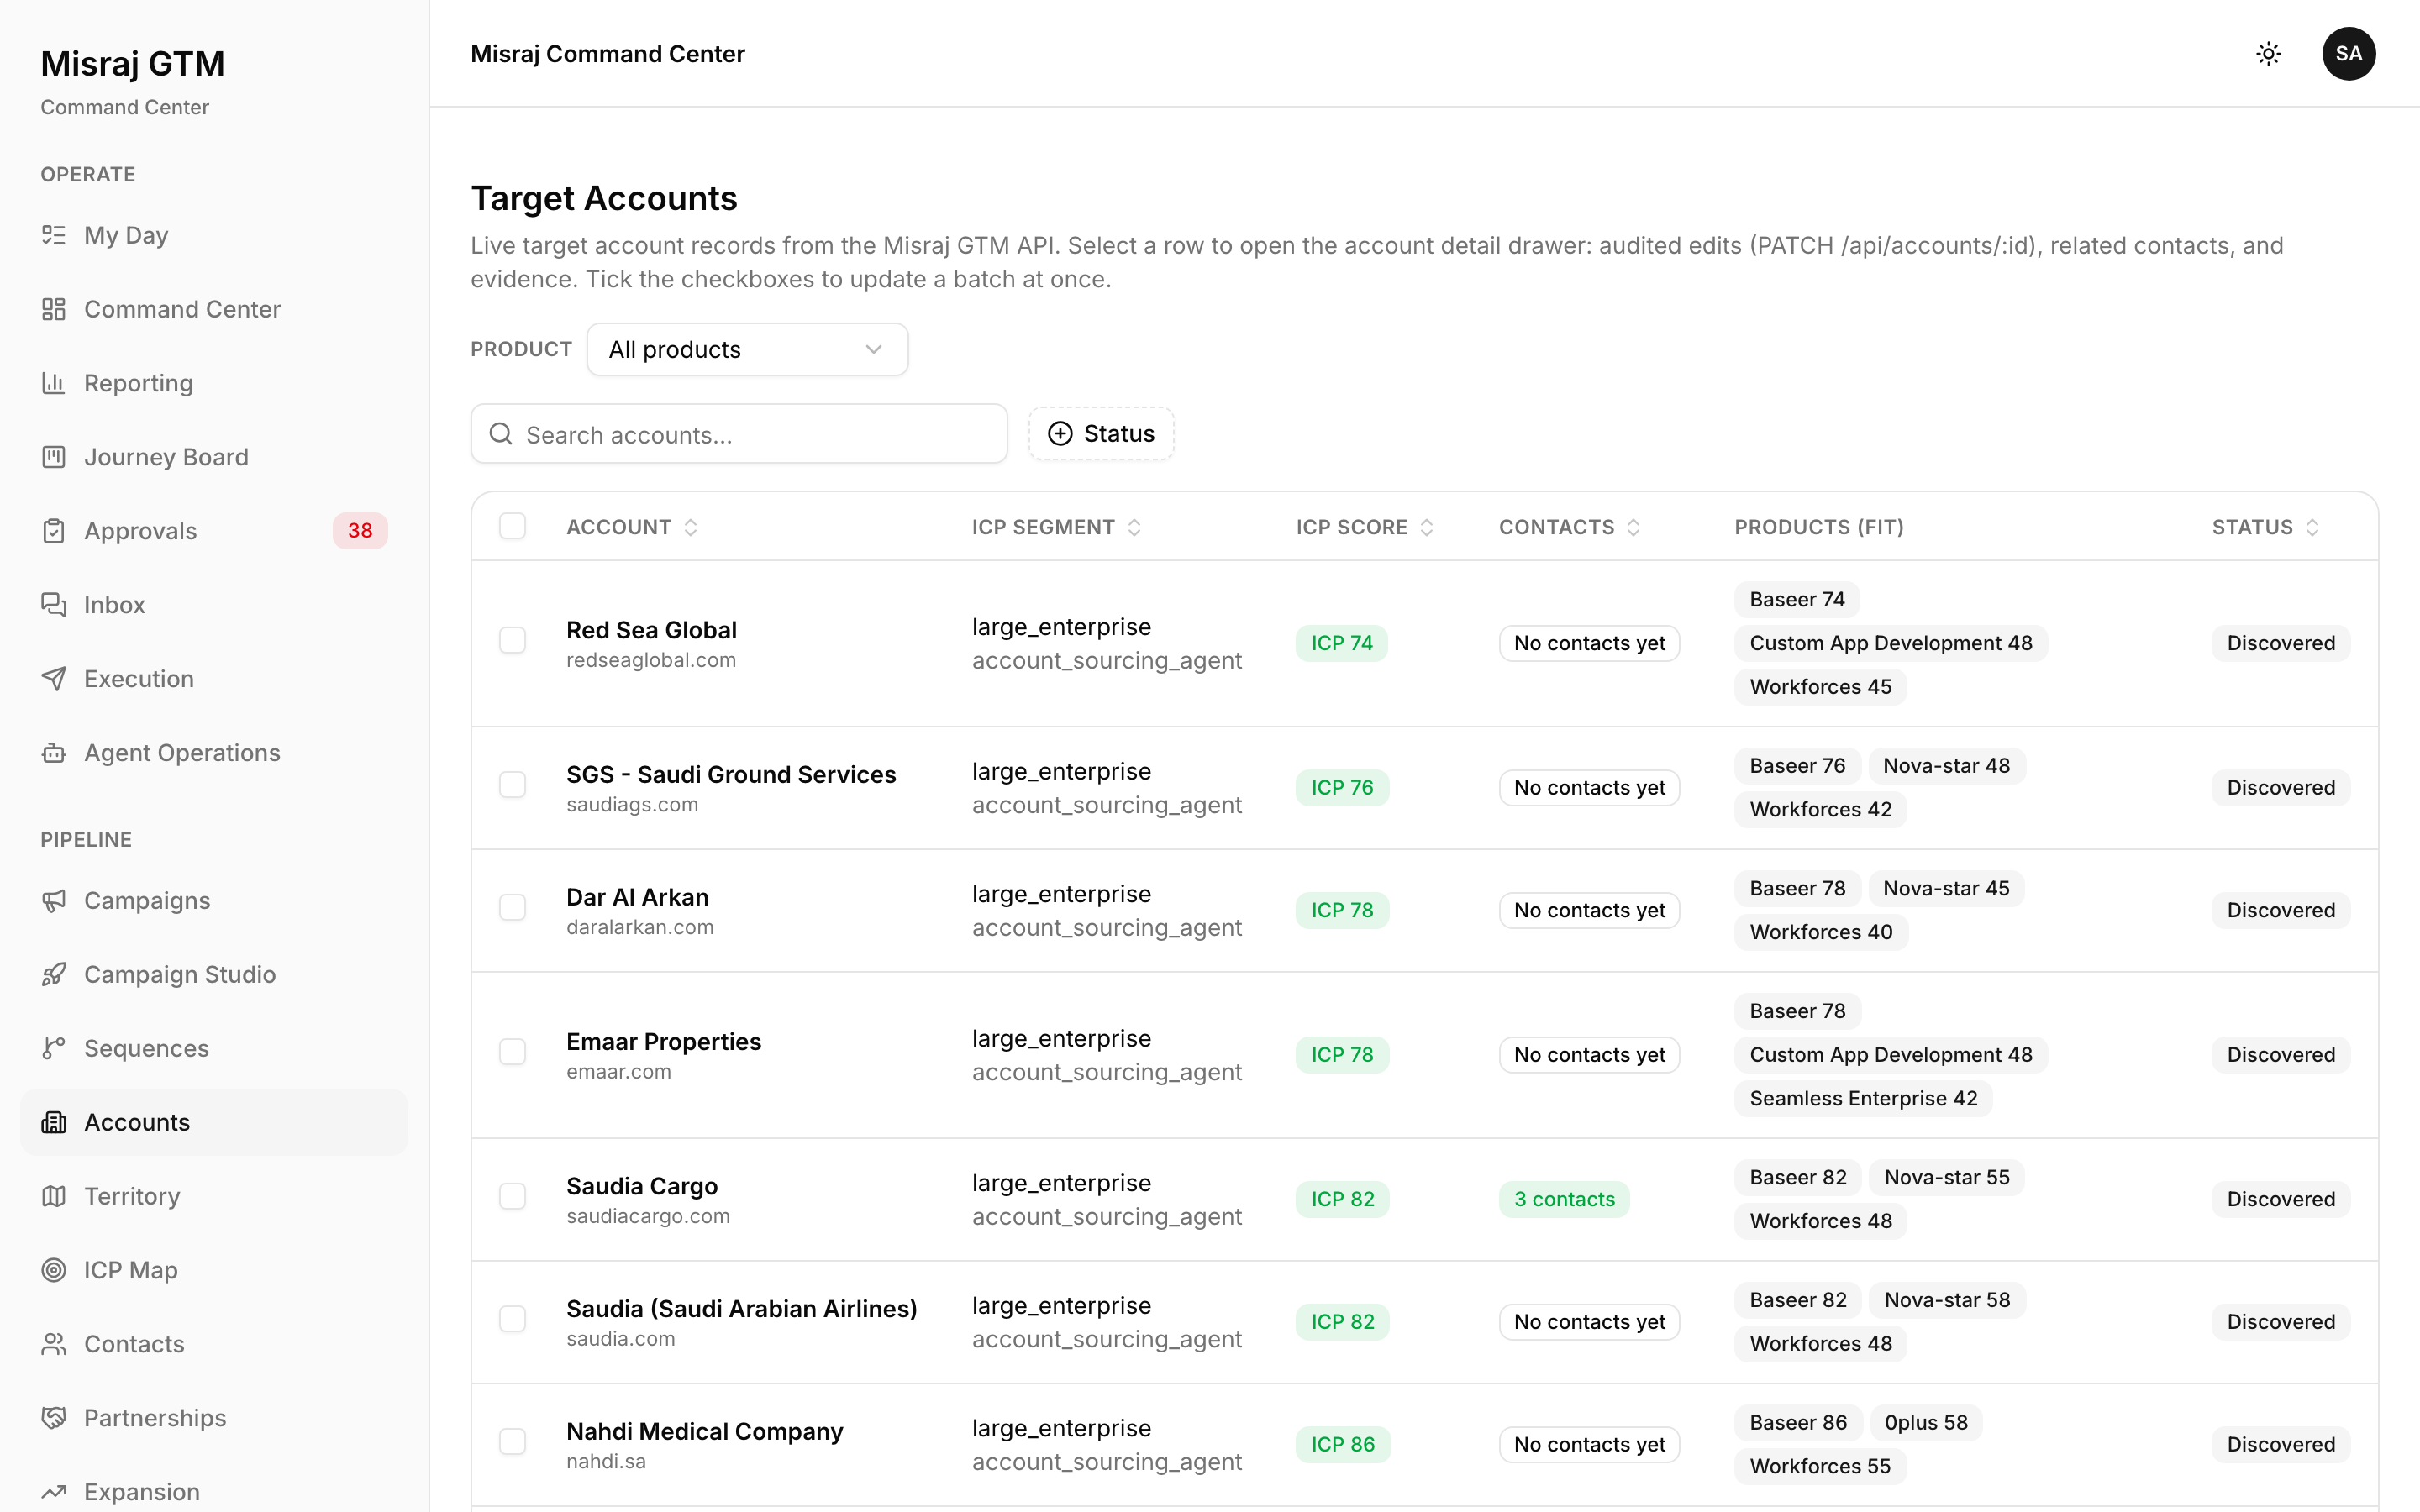This screenshot has height=1512, width=2420.
Task: Click the plus circle icon beside Status
Action: pos(1060,433)
